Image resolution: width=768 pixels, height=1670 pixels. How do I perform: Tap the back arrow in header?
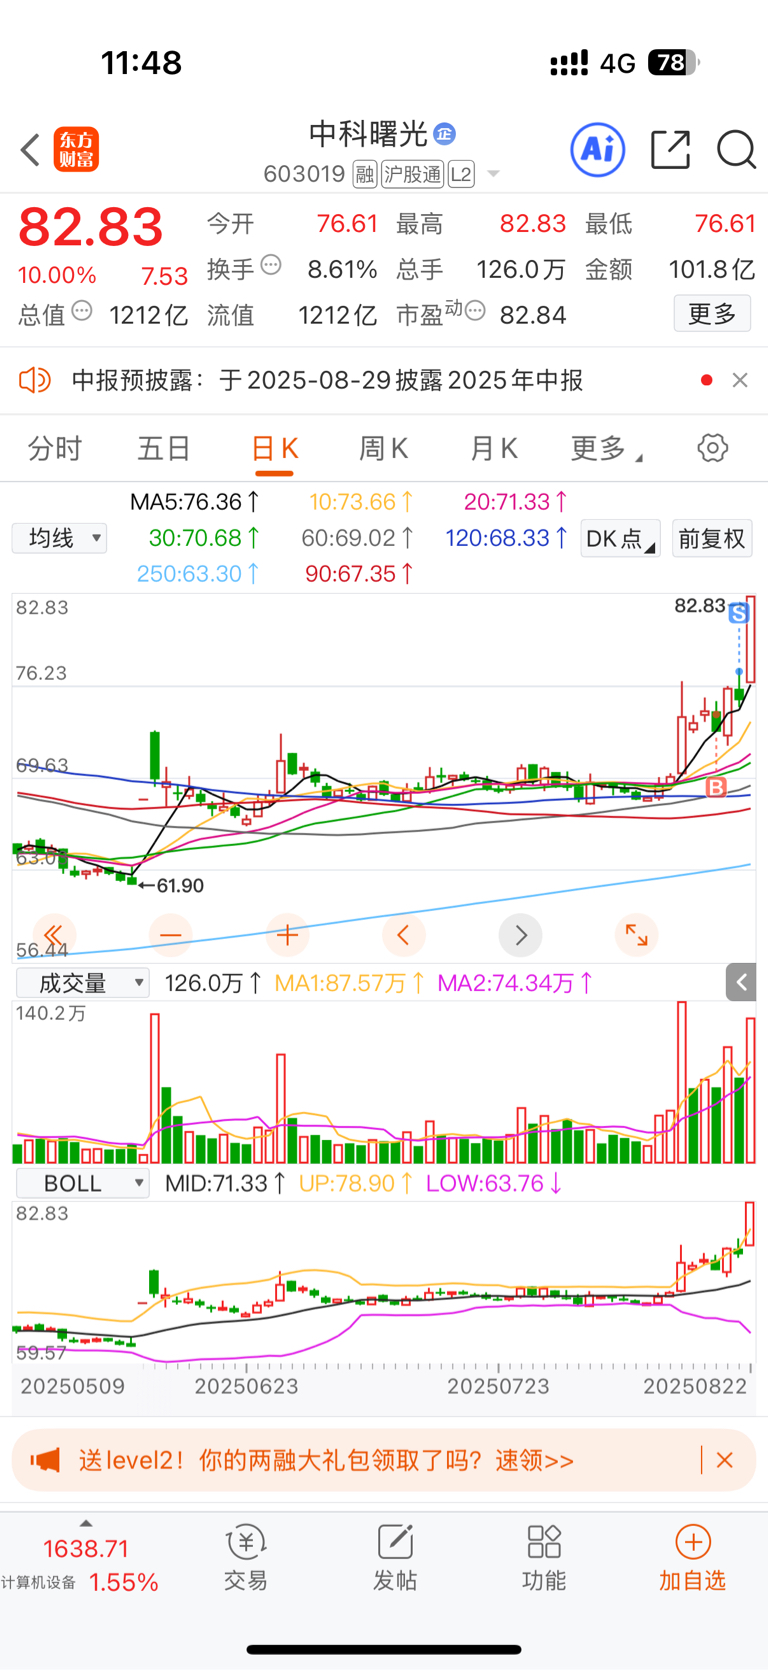(x=30, y=150)
